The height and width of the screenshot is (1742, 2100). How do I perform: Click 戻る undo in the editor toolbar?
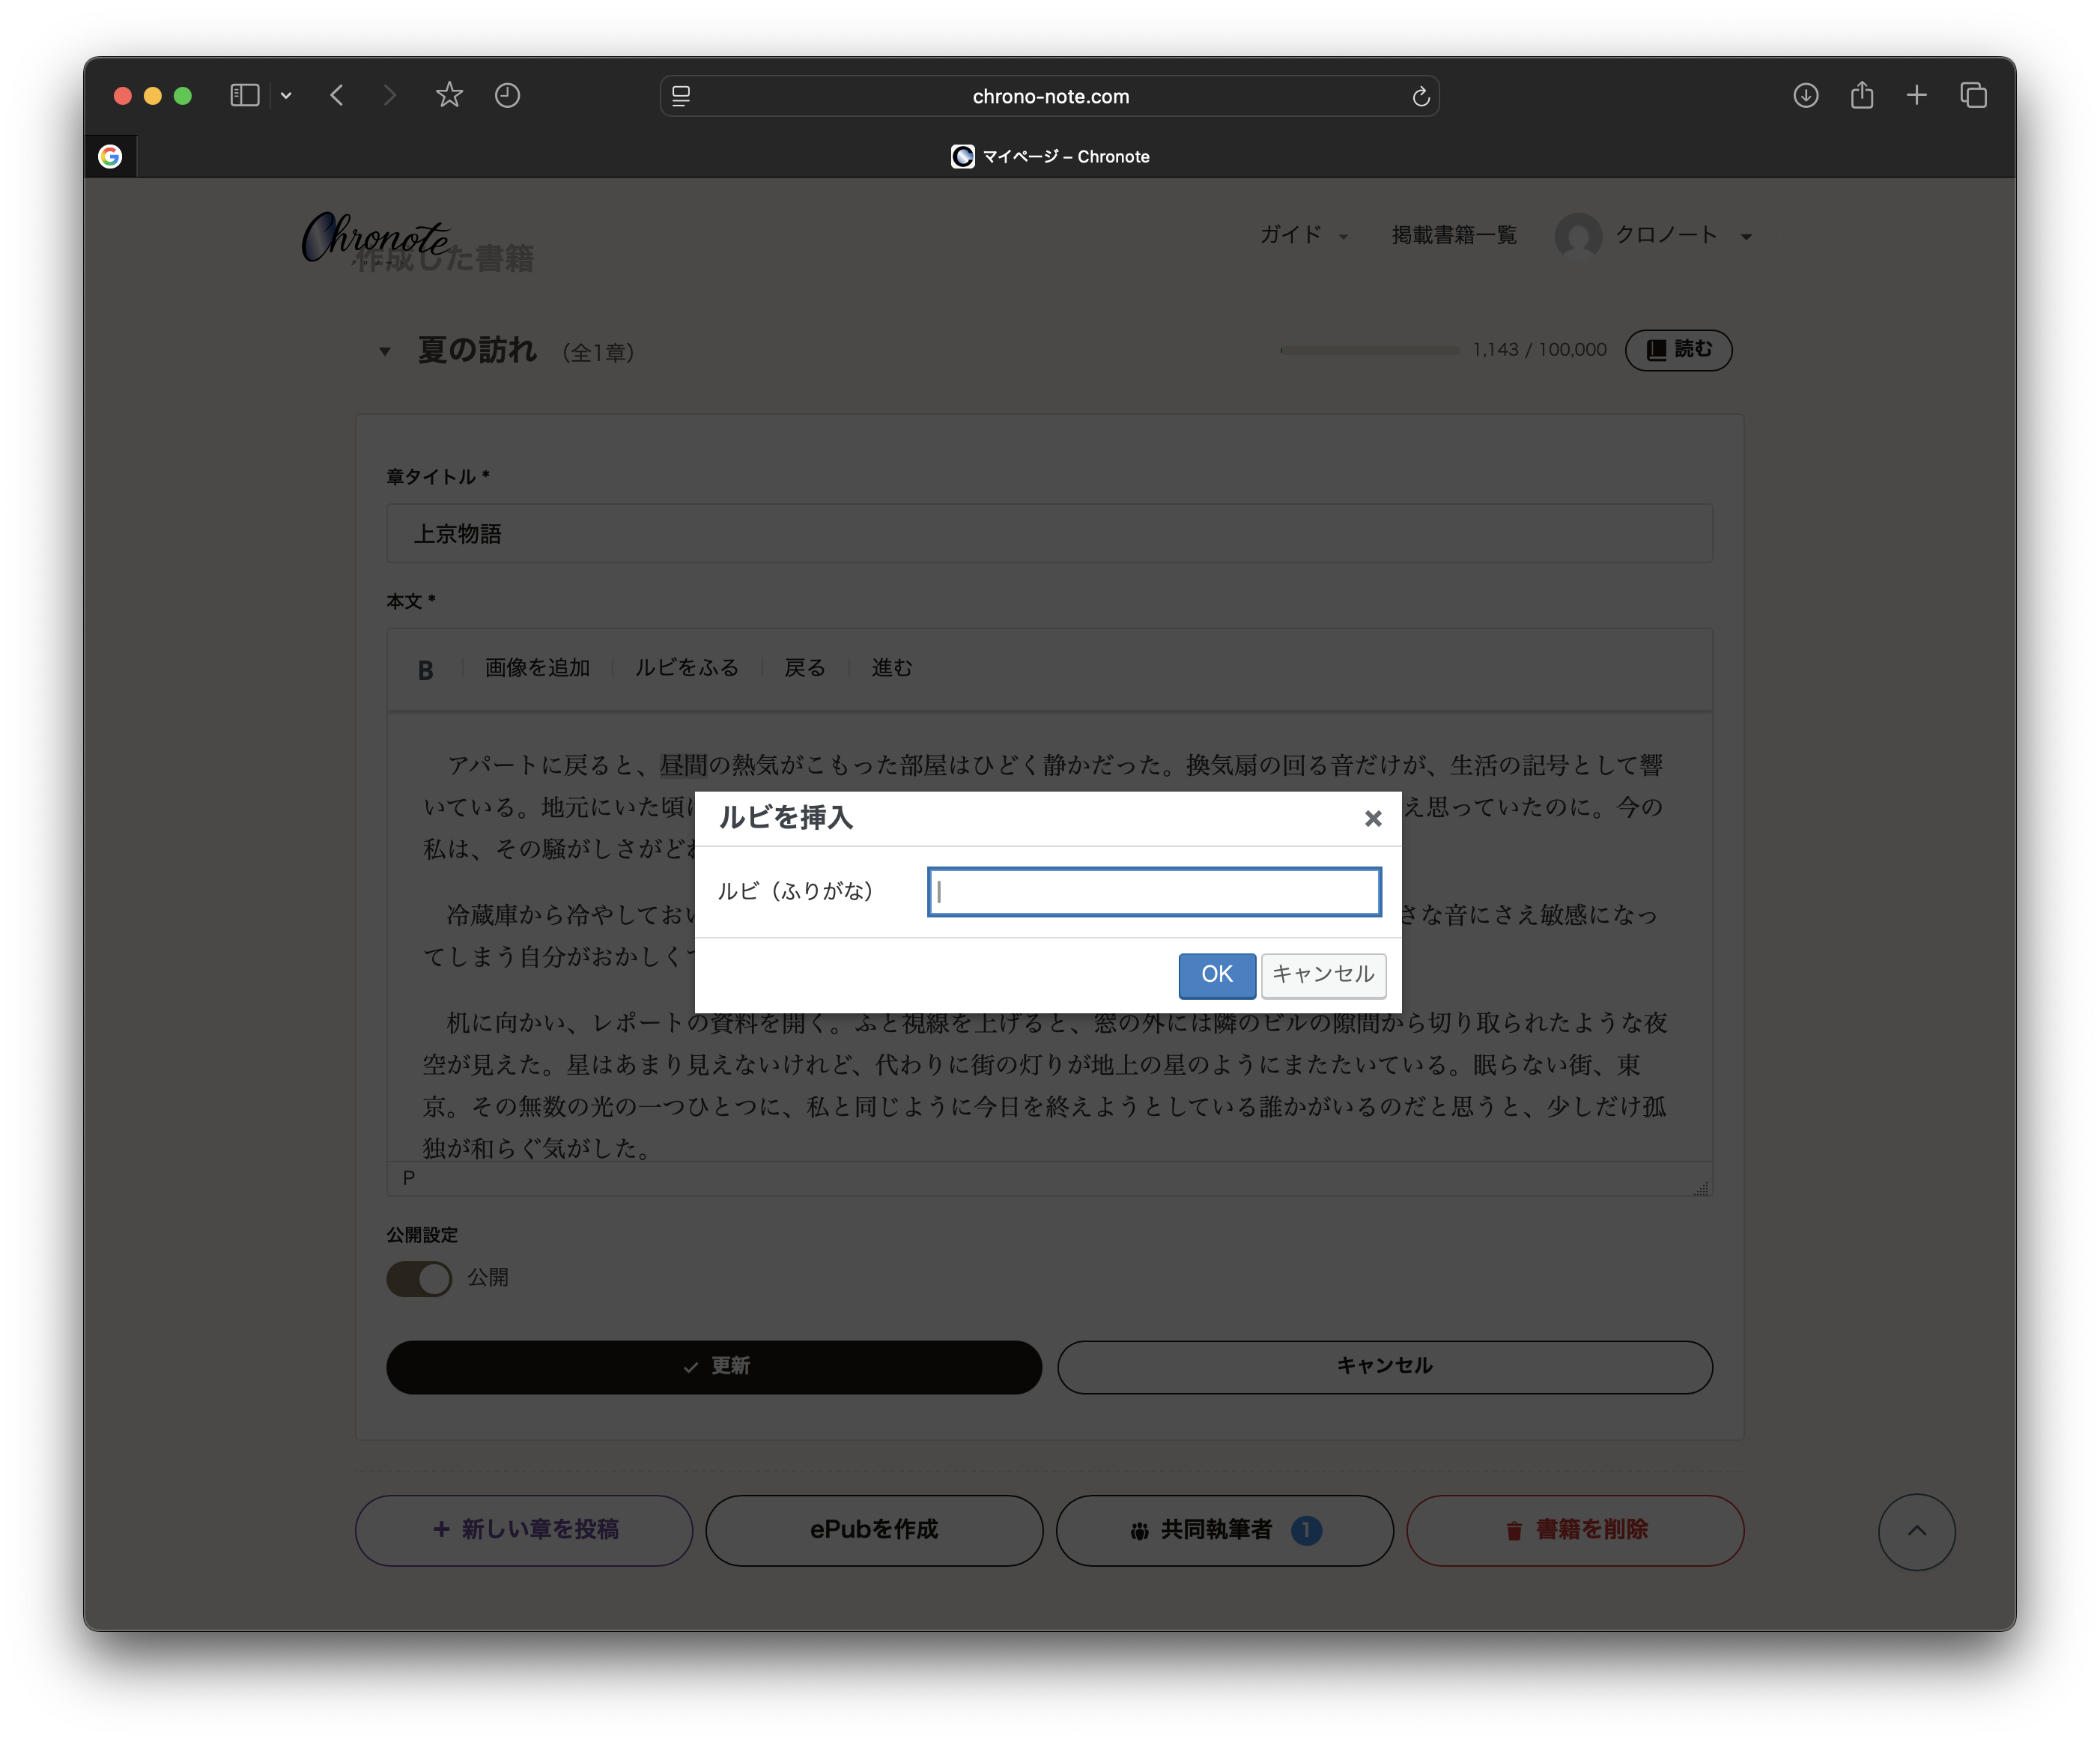point(805,668)
